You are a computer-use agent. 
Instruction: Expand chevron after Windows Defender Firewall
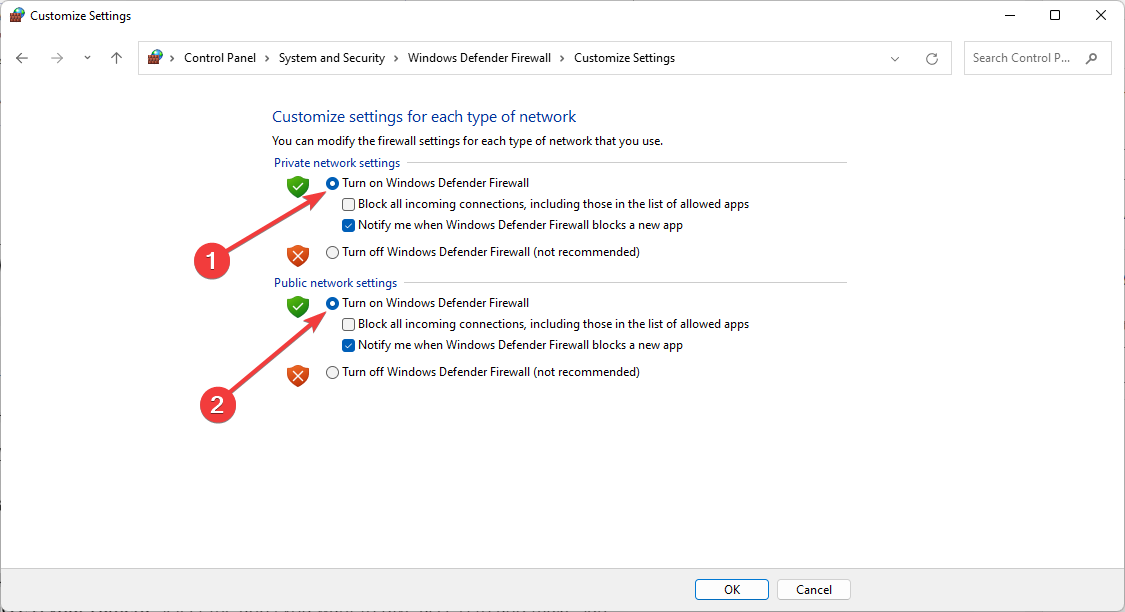pyautogui.click(x=562, y=58)
